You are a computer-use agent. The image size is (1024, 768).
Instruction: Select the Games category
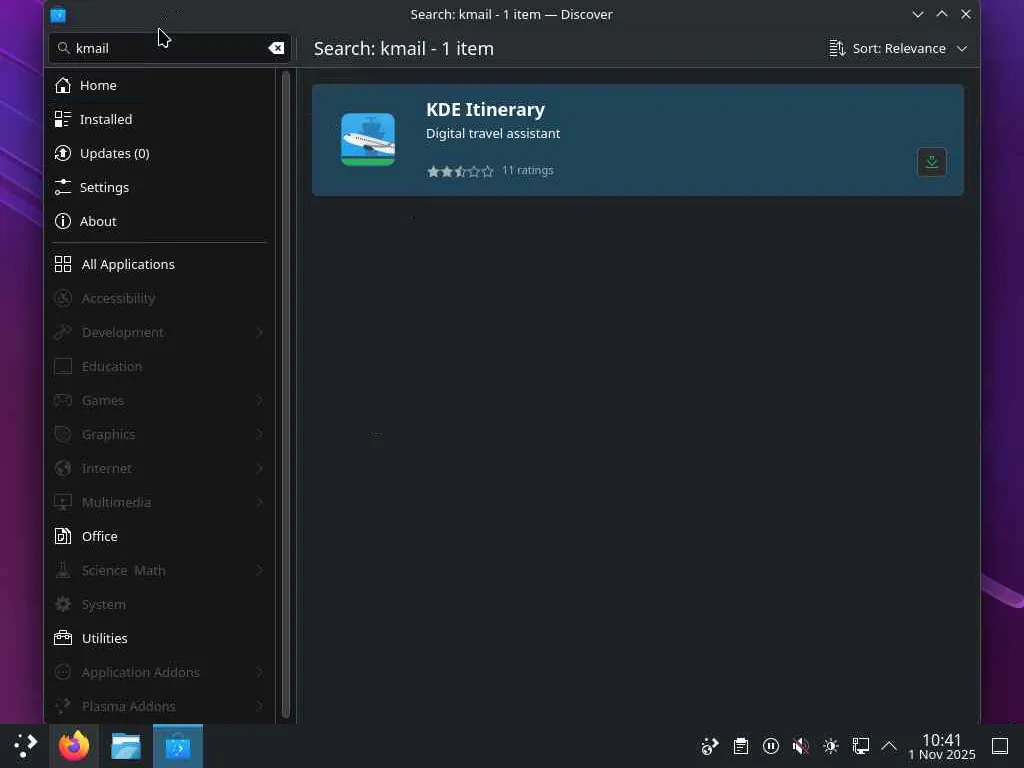coord(159,400)
